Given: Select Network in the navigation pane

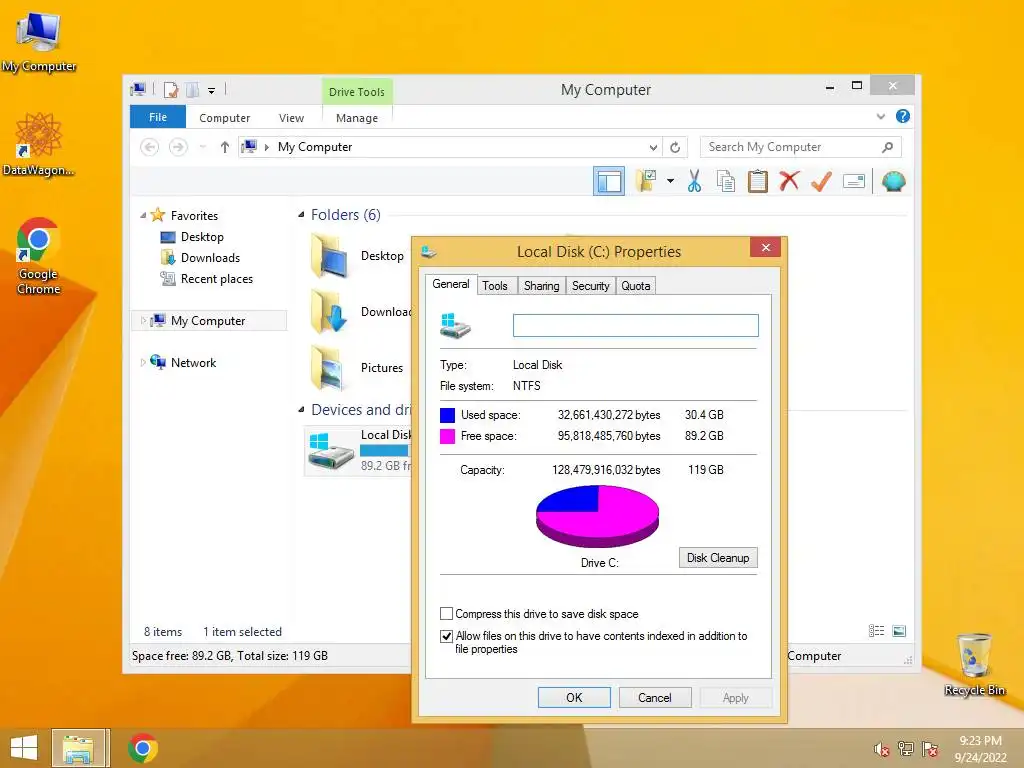Looking at the screenshot, I should (193, 362).
